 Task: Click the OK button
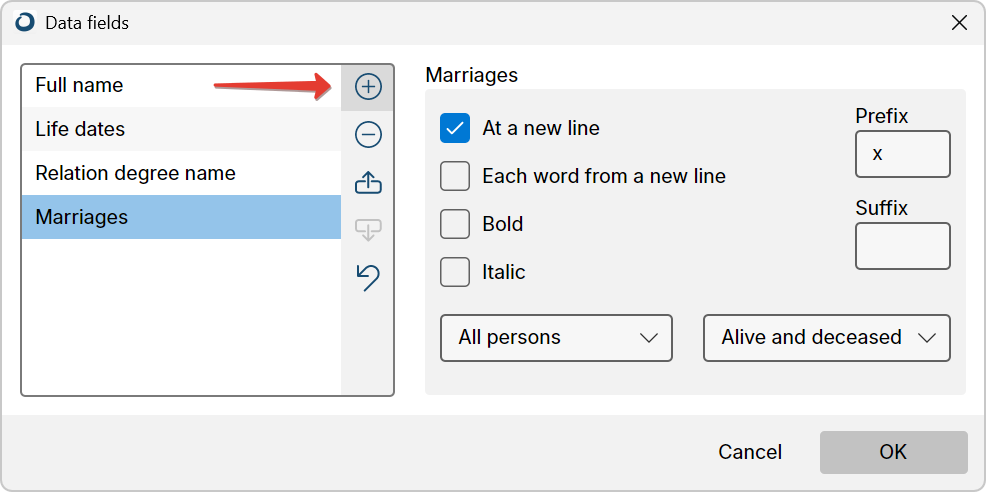pos(893,452)
